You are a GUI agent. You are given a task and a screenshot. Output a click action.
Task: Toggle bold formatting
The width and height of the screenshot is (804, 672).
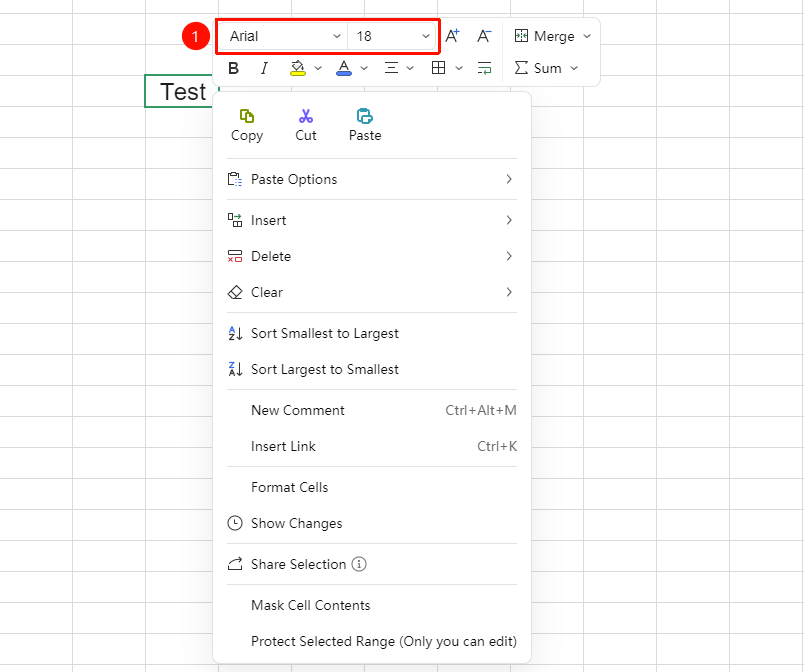233,68
